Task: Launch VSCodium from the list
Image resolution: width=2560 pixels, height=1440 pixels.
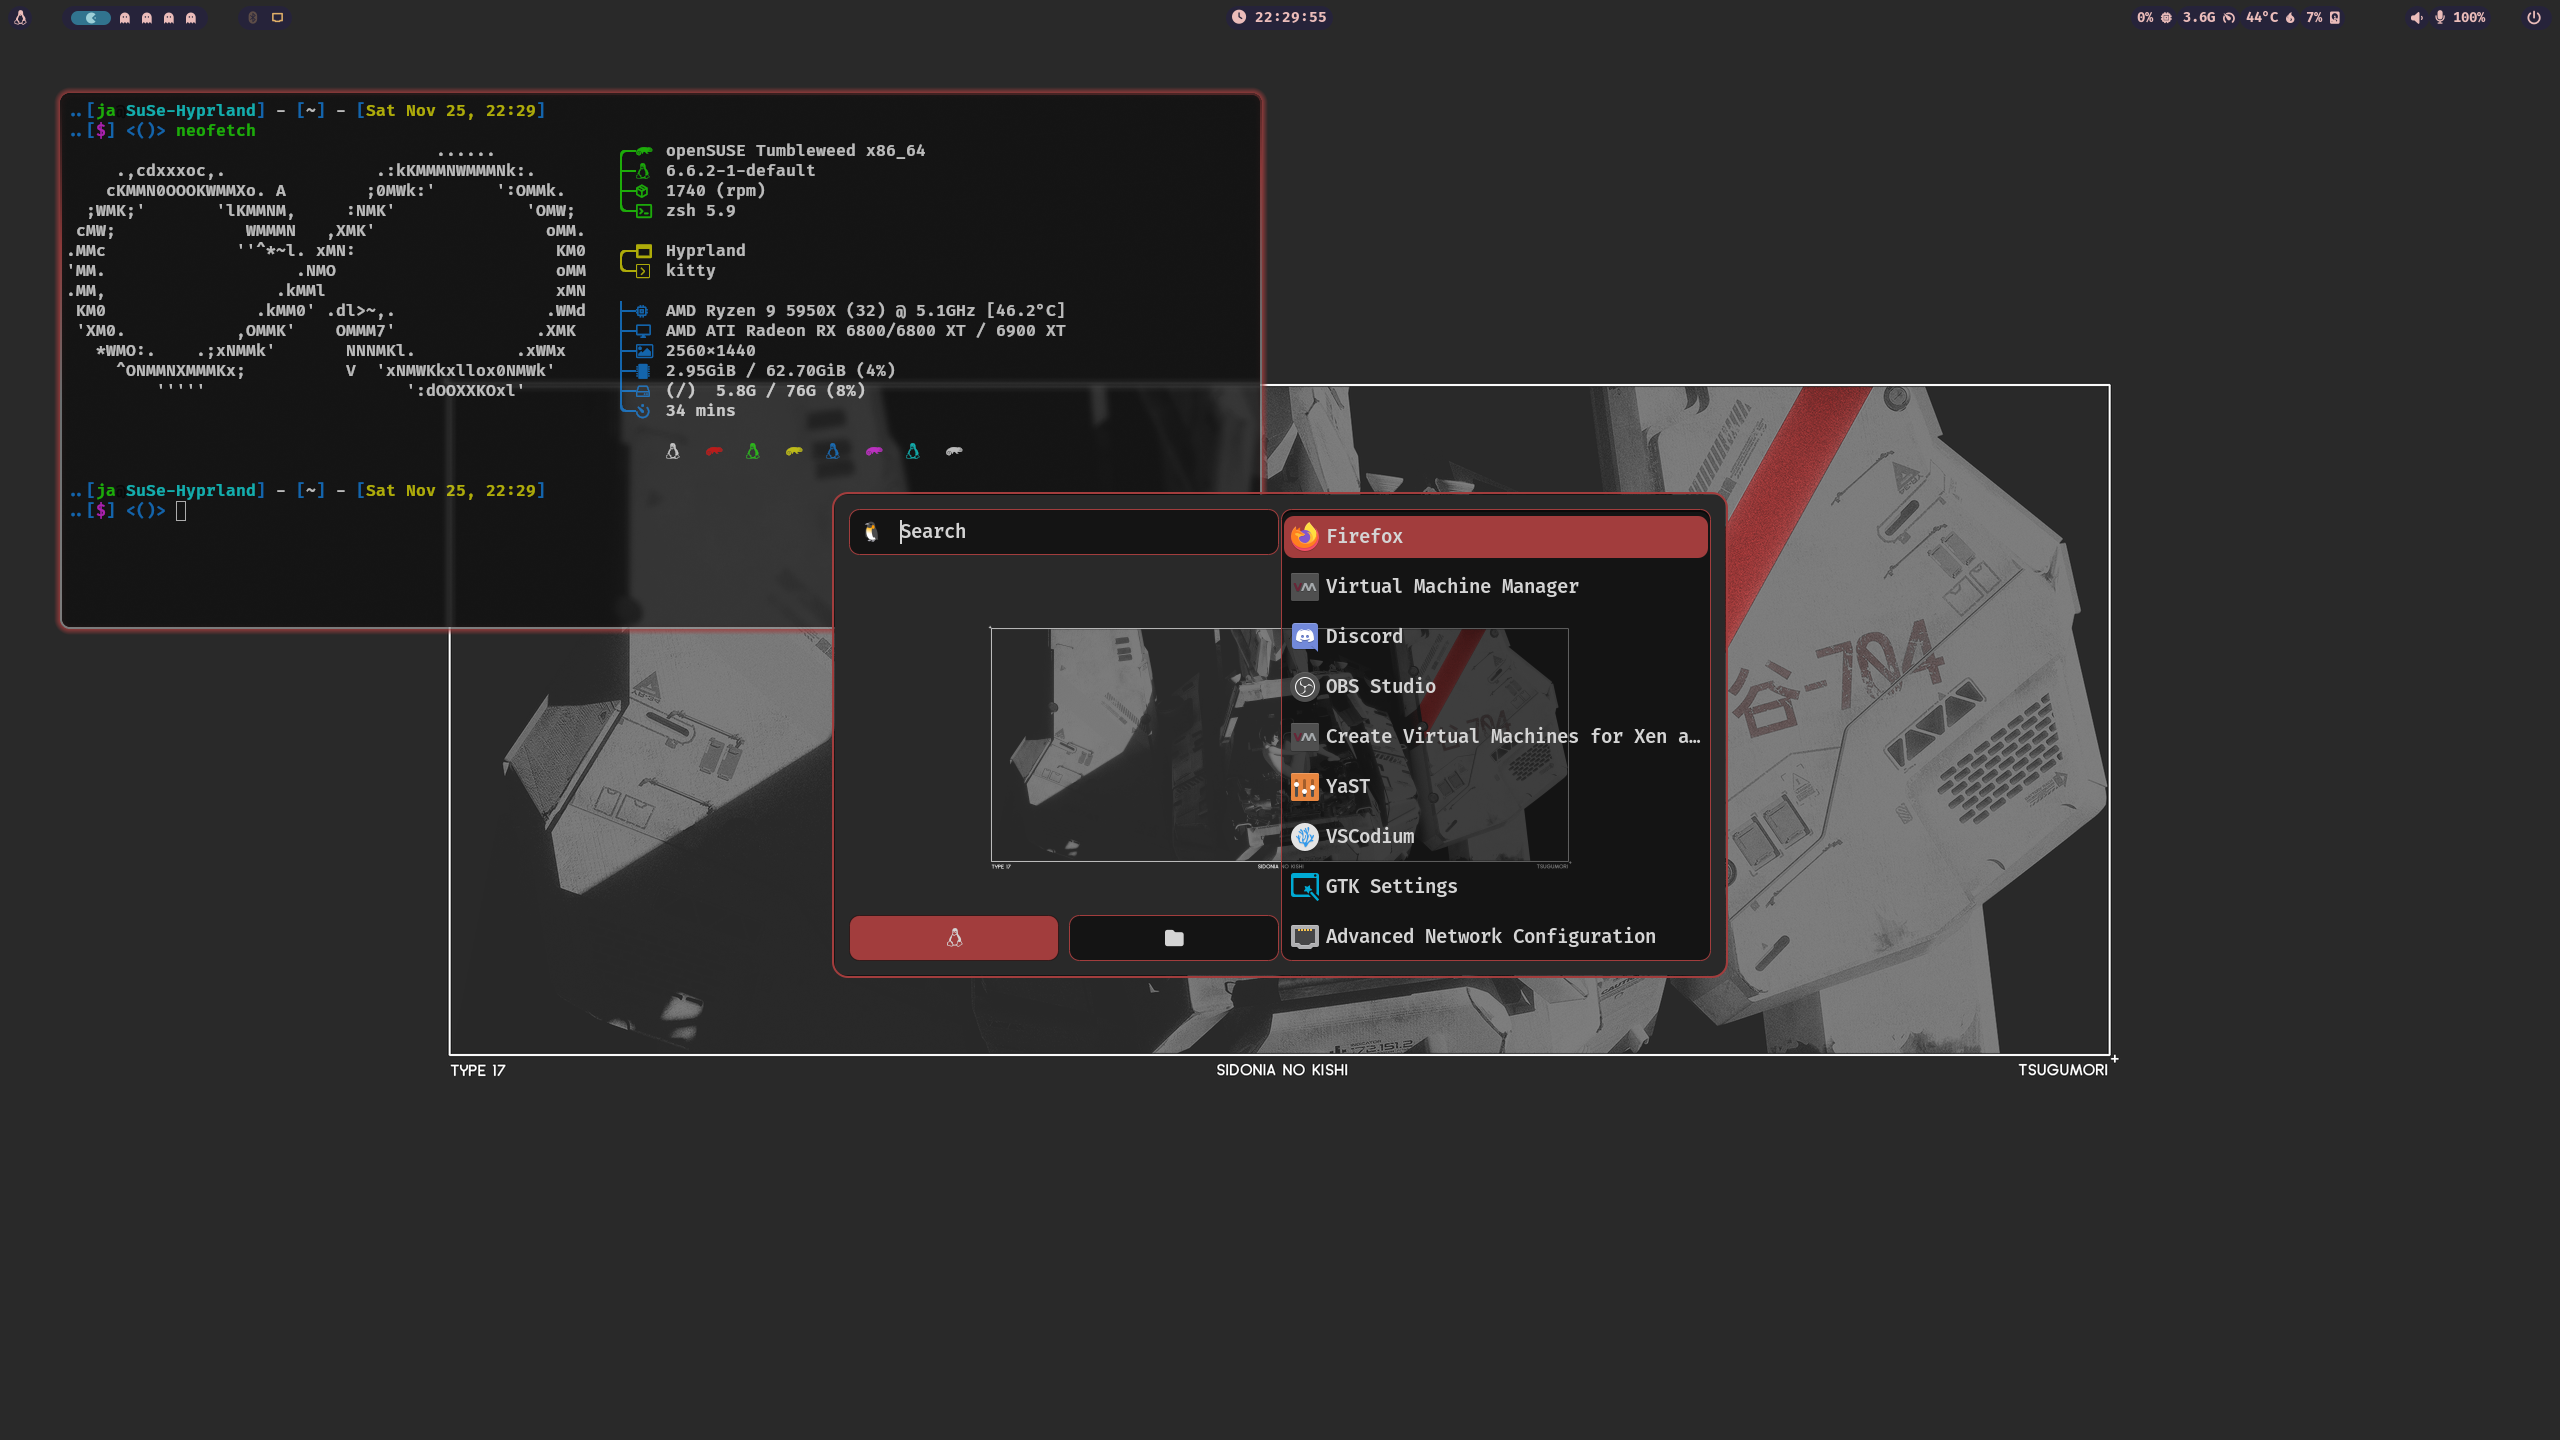Action: pos(1369,836)
